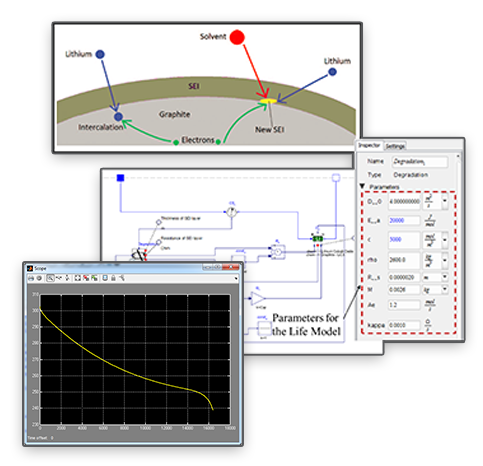Viewport: 483px width, 466px height.
Task: Click the Name field containing Degradation
Action: pos(420,162)
